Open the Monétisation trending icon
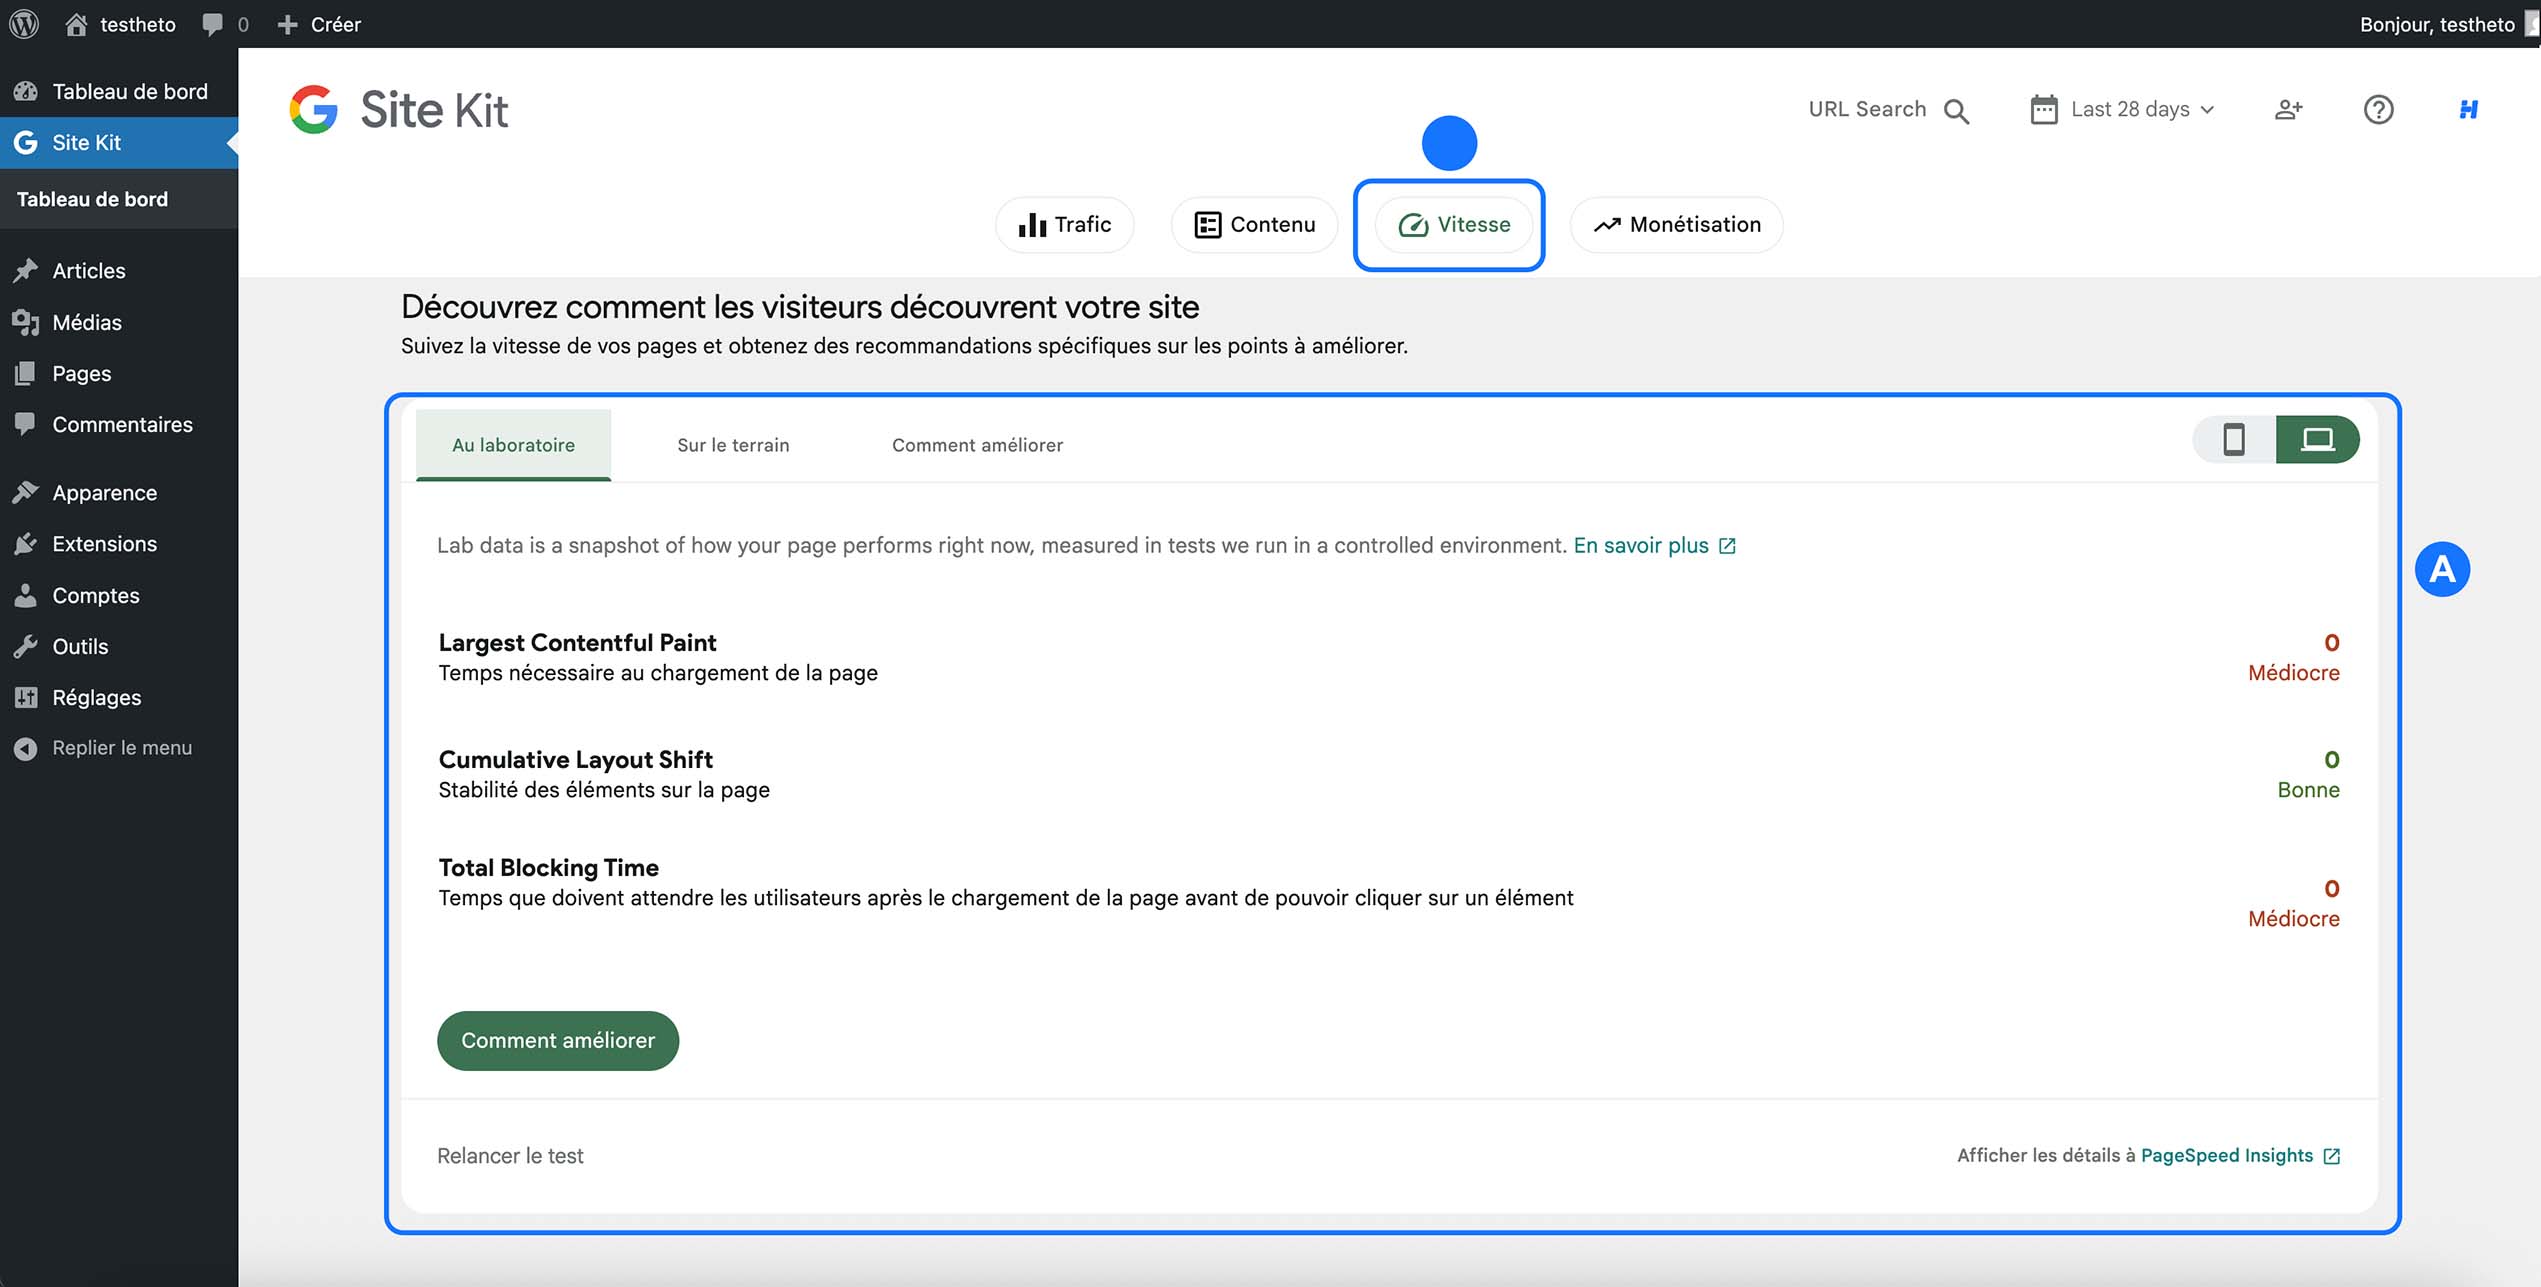Viewport: 2541px width, 1287px height. 1607,224
